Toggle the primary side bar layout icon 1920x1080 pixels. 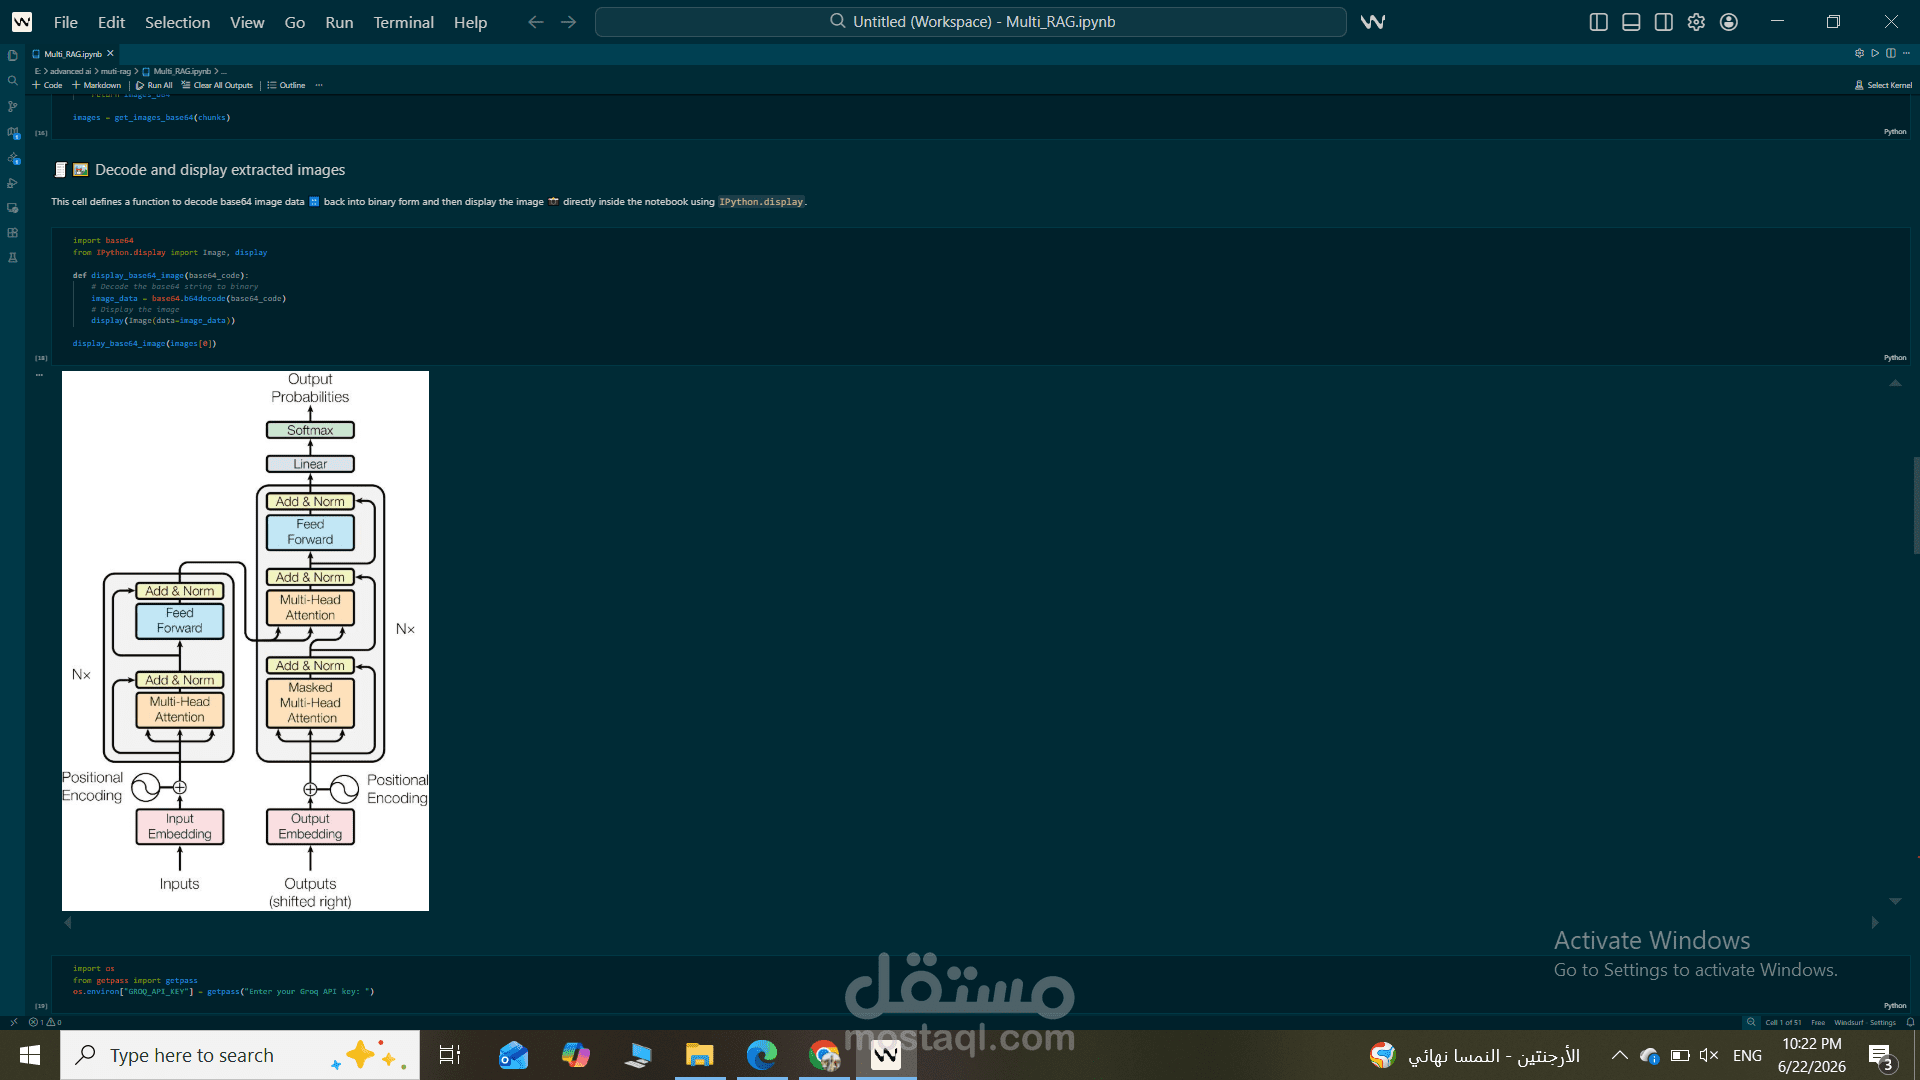tap(1598, 22)
